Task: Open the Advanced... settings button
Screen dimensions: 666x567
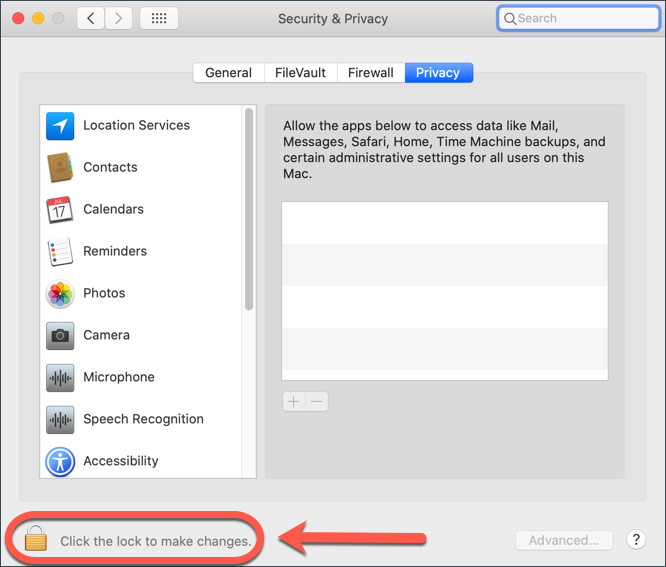Action: point(564,540)
